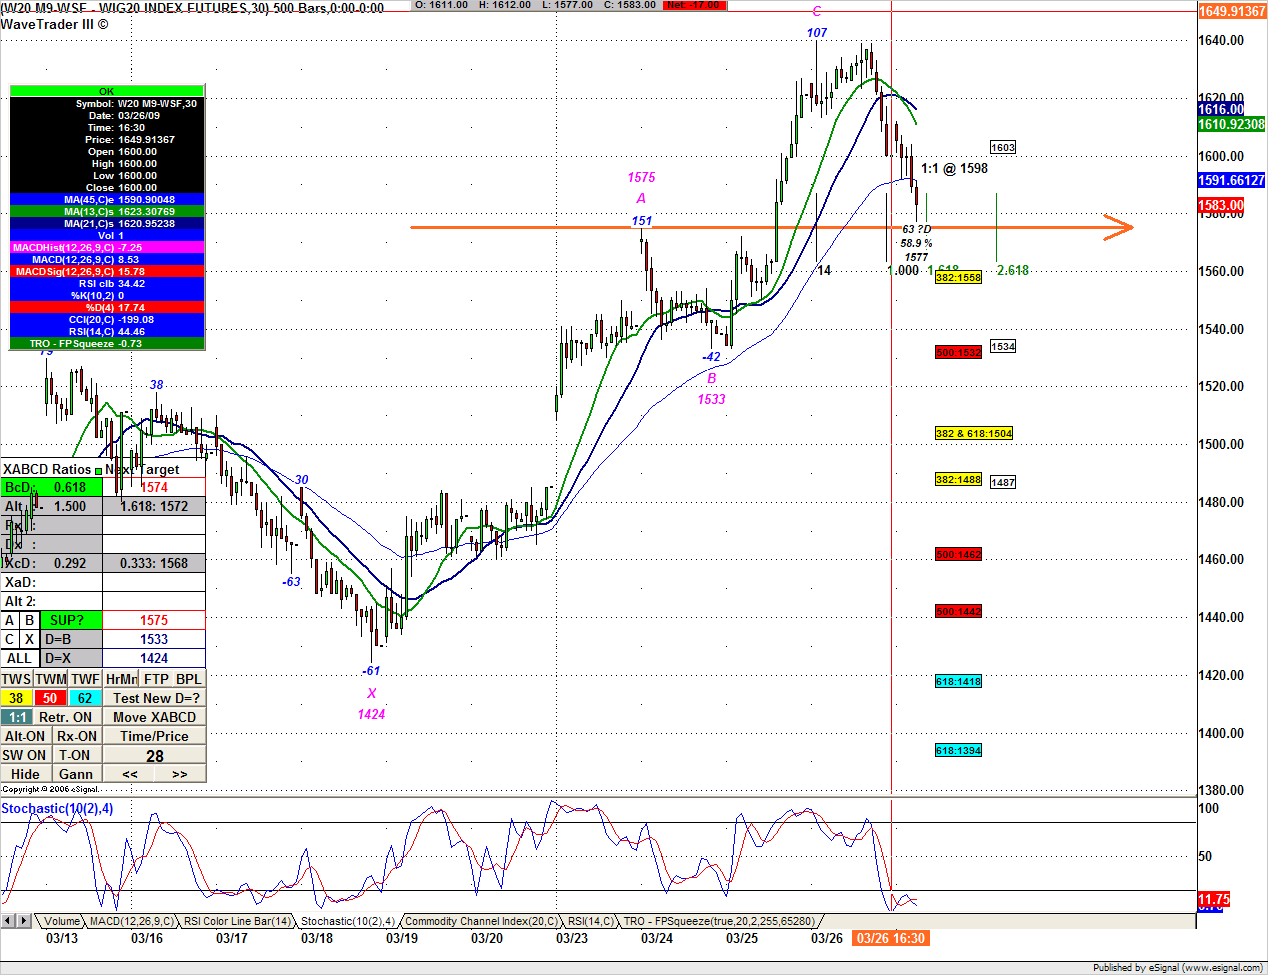This screenshot has width=1268, height=975.
Task: Toggle the Rx-ON option
Action: [77, 736]
